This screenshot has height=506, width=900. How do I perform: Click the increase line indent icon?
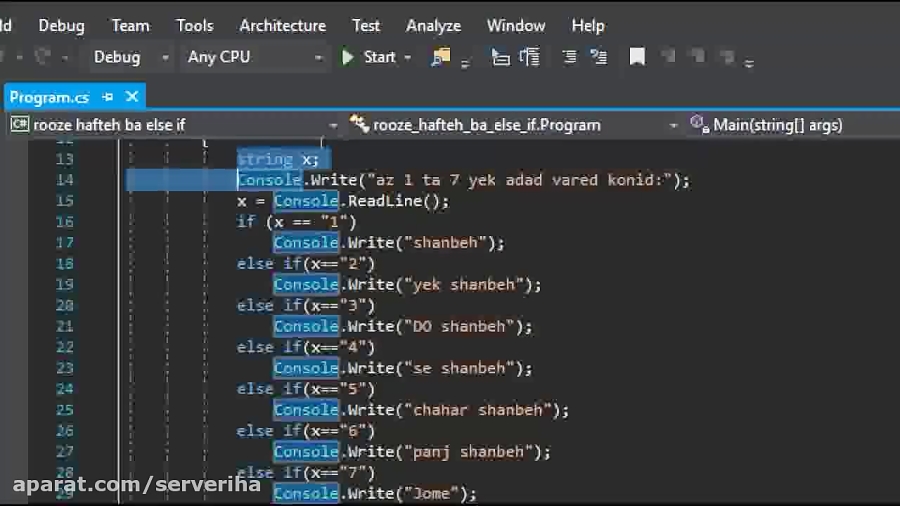click(x=530, y=57)
